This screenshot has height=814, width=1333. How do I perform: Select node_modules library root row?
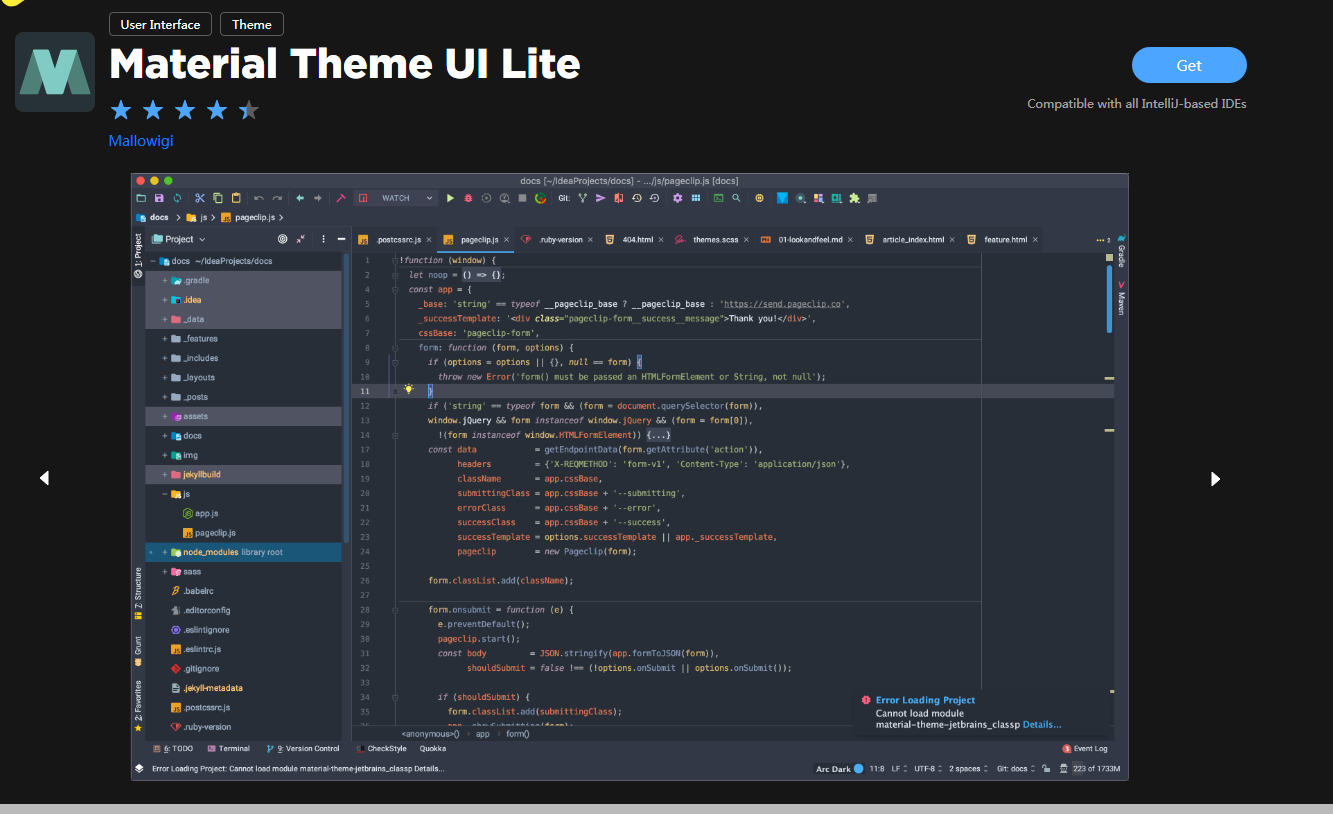tap(244, 552)
